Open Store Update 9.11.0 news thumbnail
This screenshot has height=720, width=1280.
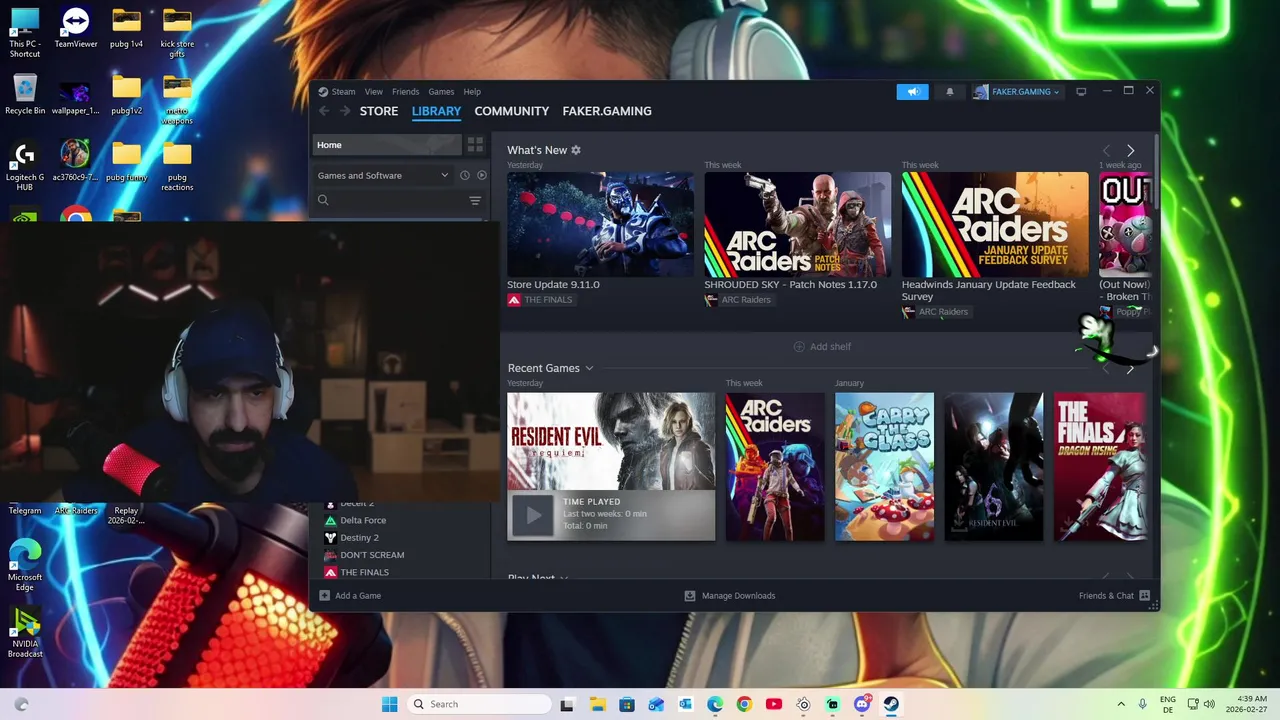(600, 225)
